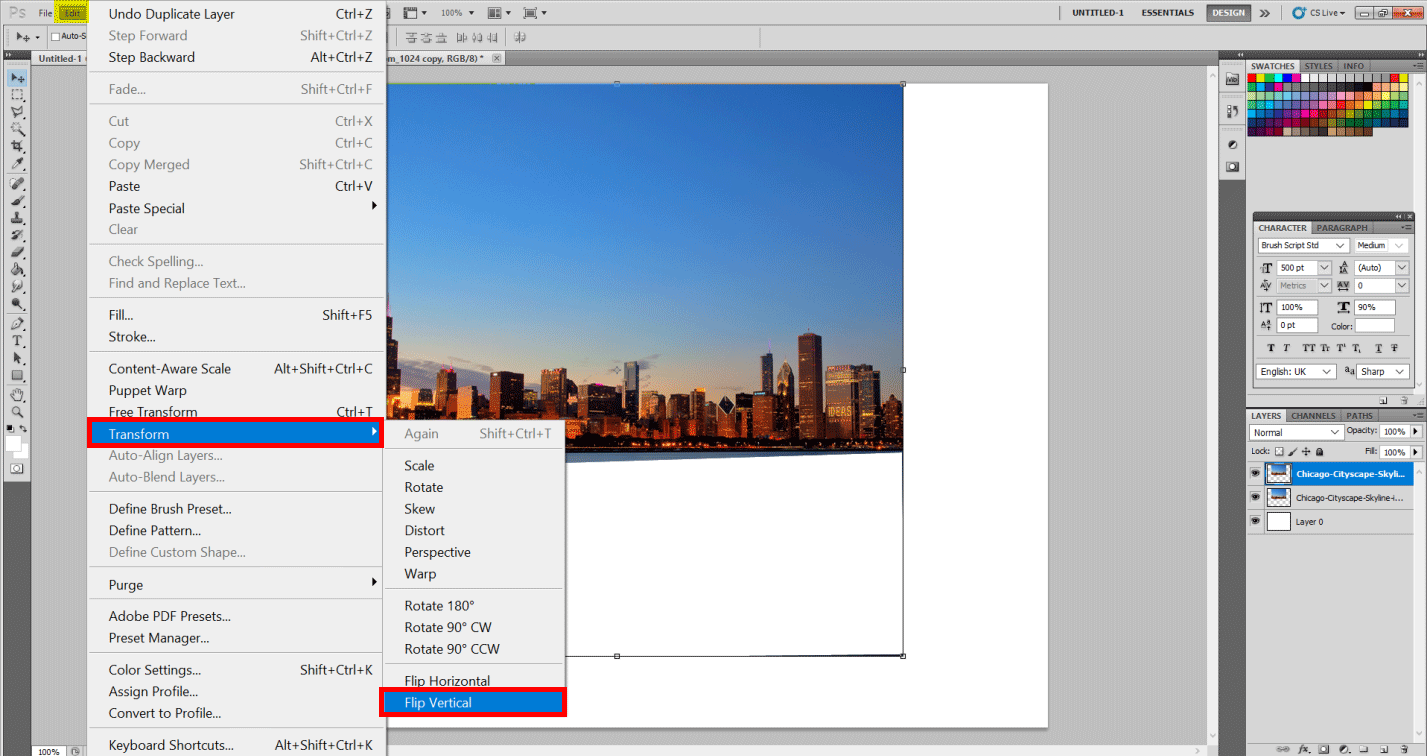Select the Pen tool

point(17,324)
